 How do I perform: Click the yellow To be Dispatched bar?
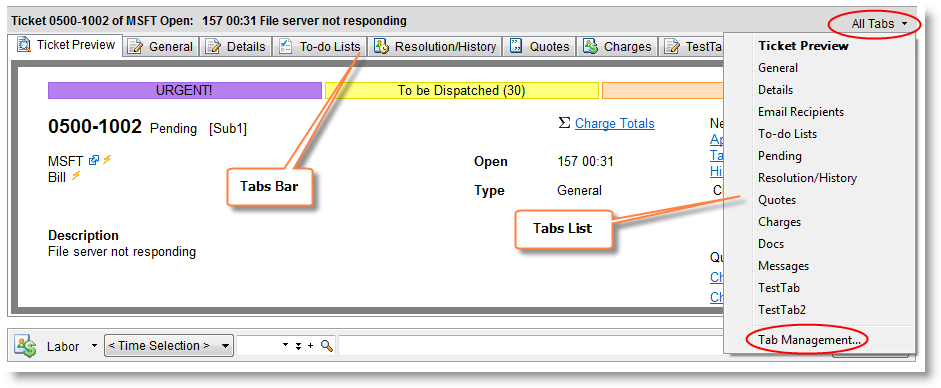click(461, 91)
